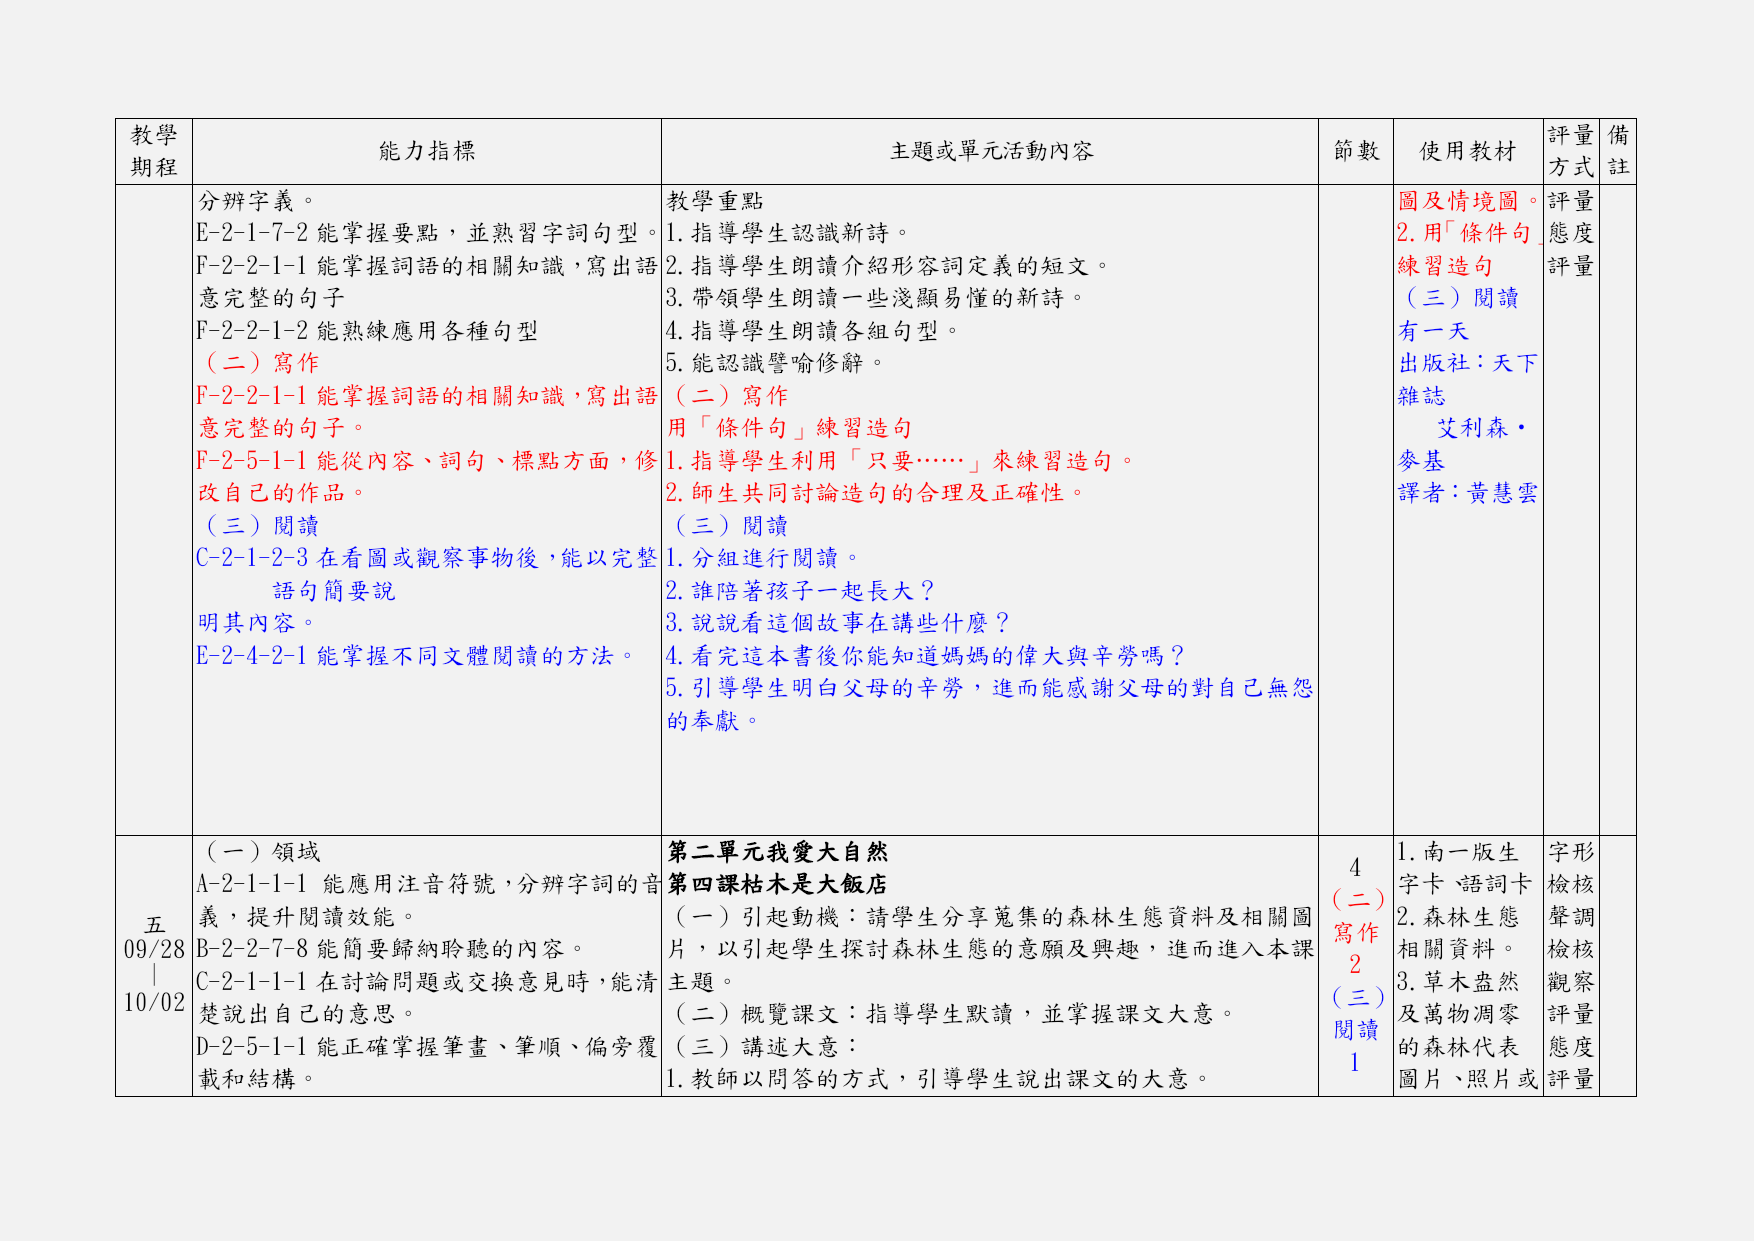Click the assessment text 字形
Viewport: 1754px width, 1241px height.
pos(1571,852)
